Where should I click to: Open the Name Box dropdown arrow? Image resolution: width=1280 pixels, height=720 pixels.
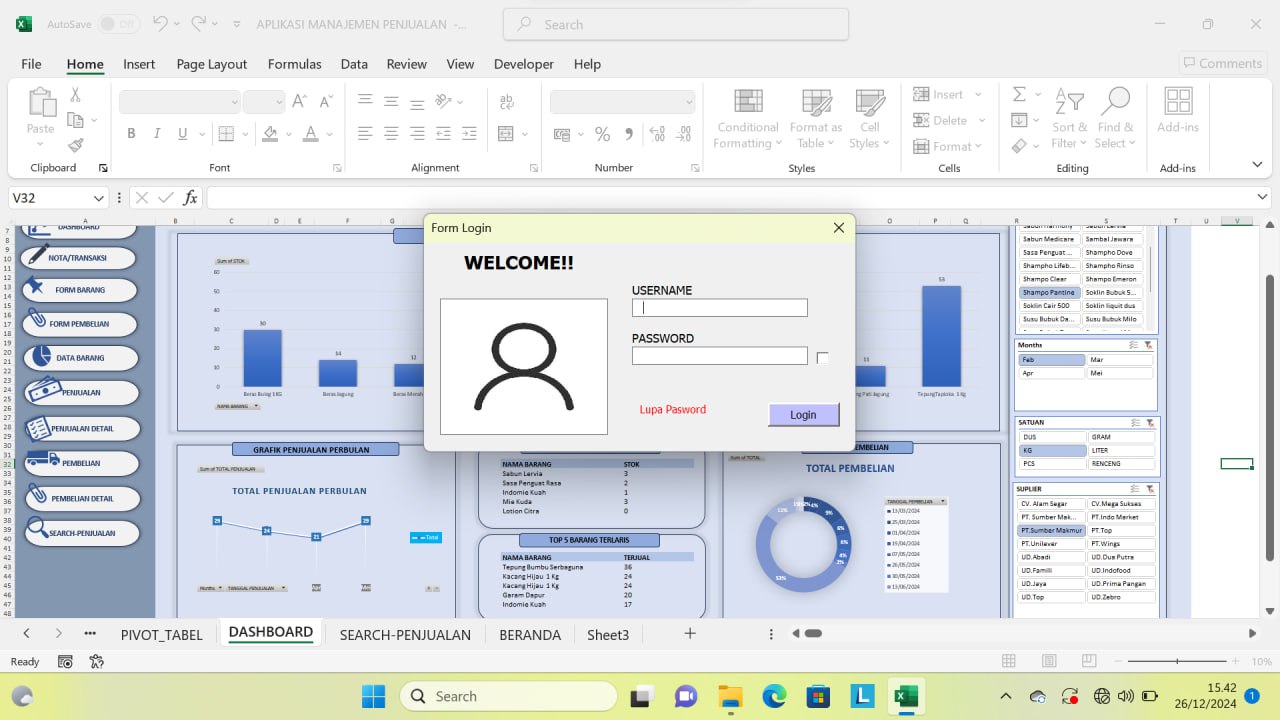(x=98, y=198)
